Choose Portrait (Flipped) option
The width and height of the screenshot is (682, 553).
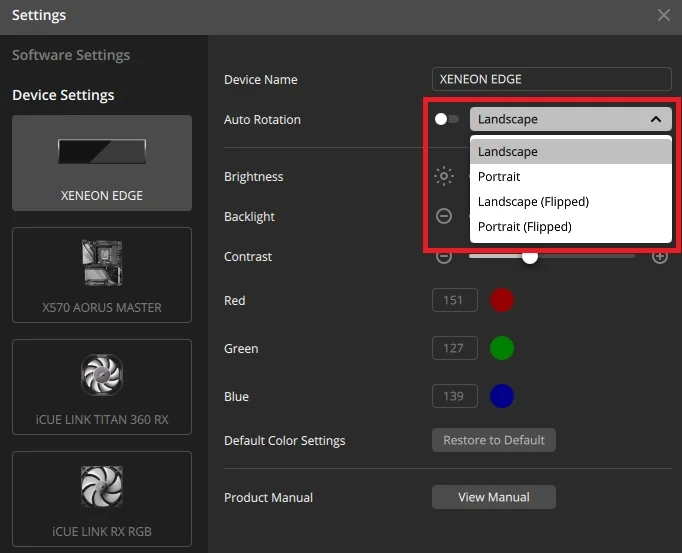tap(571, 227)
